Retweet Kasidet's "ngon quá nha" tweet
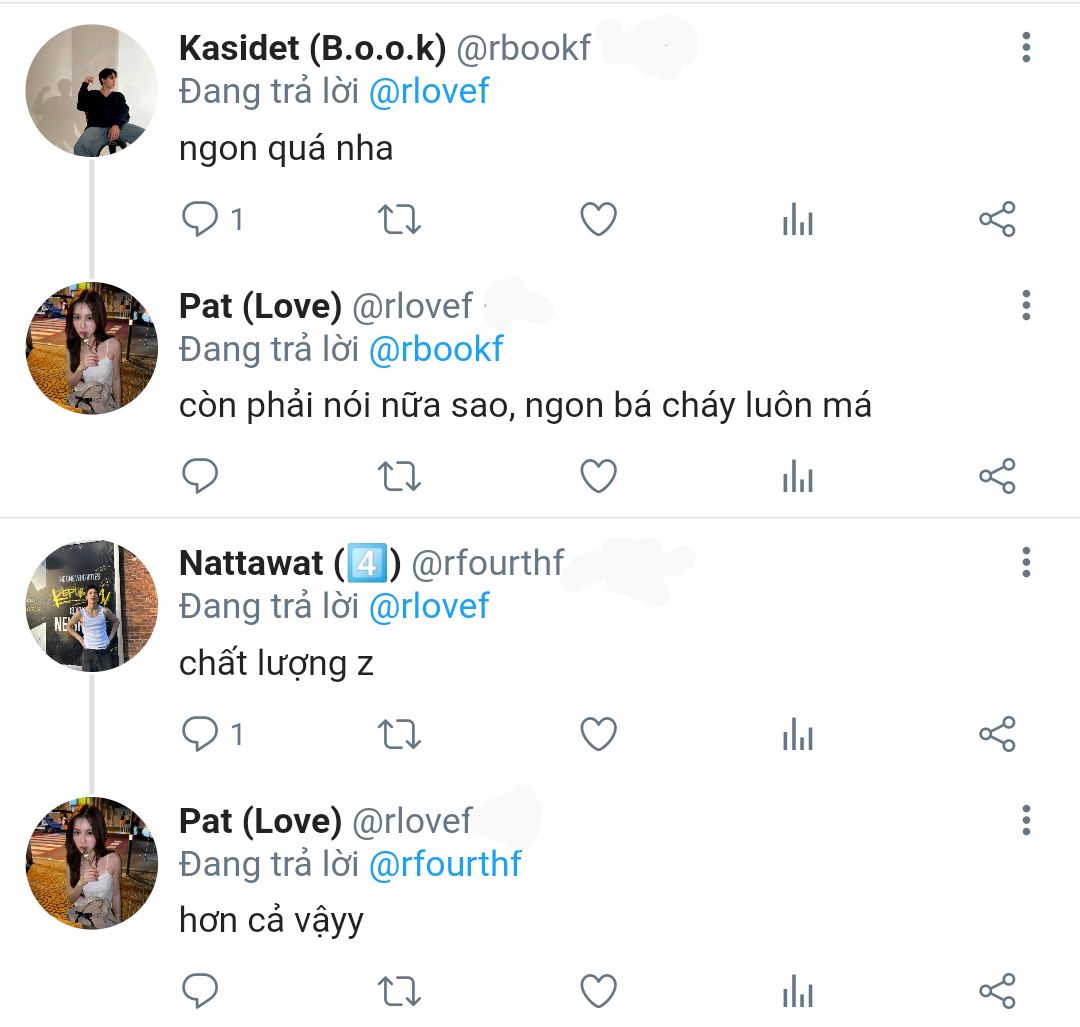Viewport: 1080px width, 1027px height. [400, 219]
